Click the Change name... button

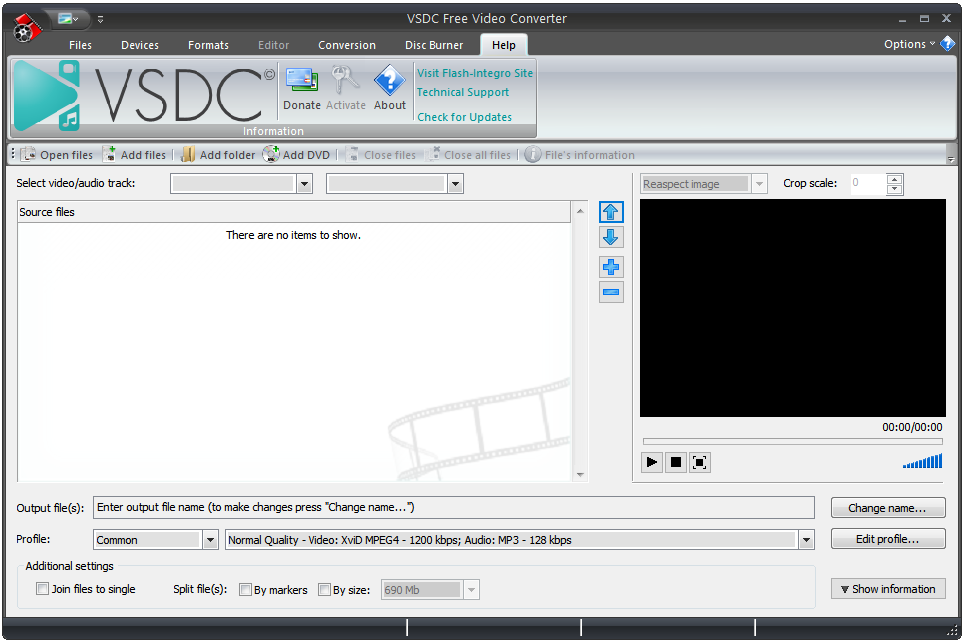tap(887, 508)
